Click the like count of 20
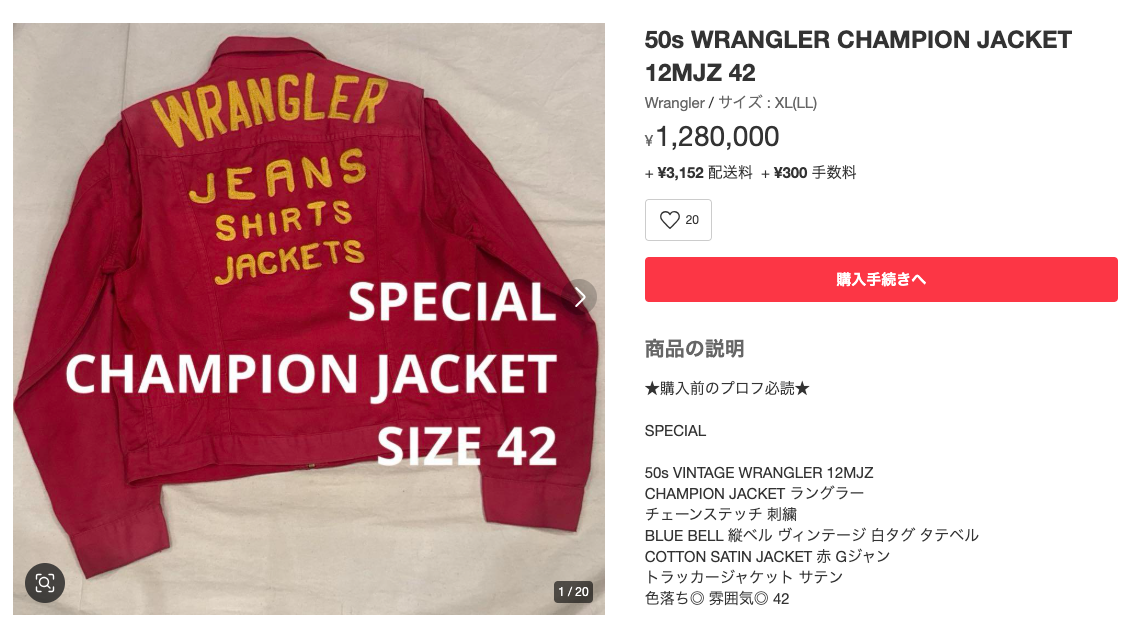 pos(692,220)
